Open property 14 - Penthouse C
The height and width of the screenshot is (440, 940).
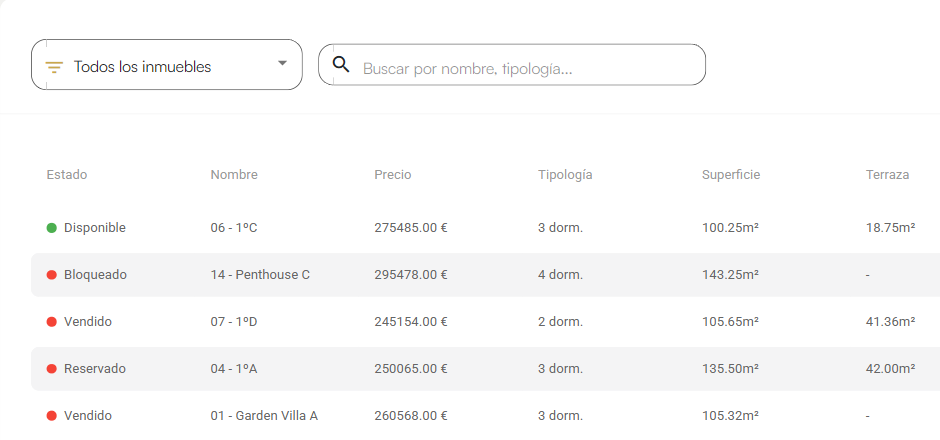(x=260, y=275)
